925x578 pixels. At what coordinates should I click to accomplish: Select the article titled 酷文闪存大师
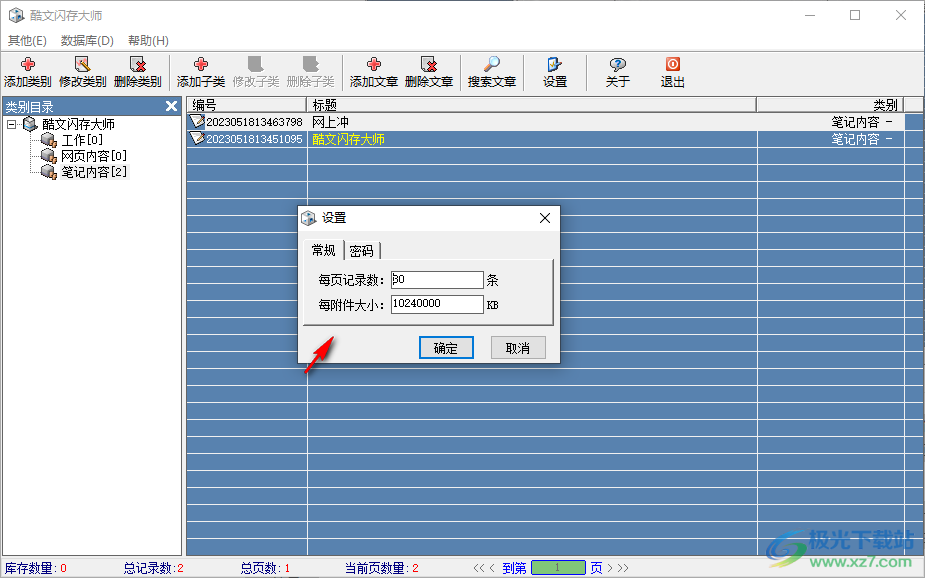[348, 139]
